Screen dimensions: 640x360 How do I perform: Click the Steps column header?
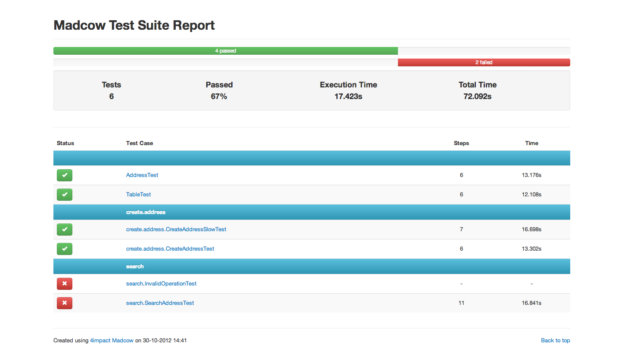click(461, 143)
